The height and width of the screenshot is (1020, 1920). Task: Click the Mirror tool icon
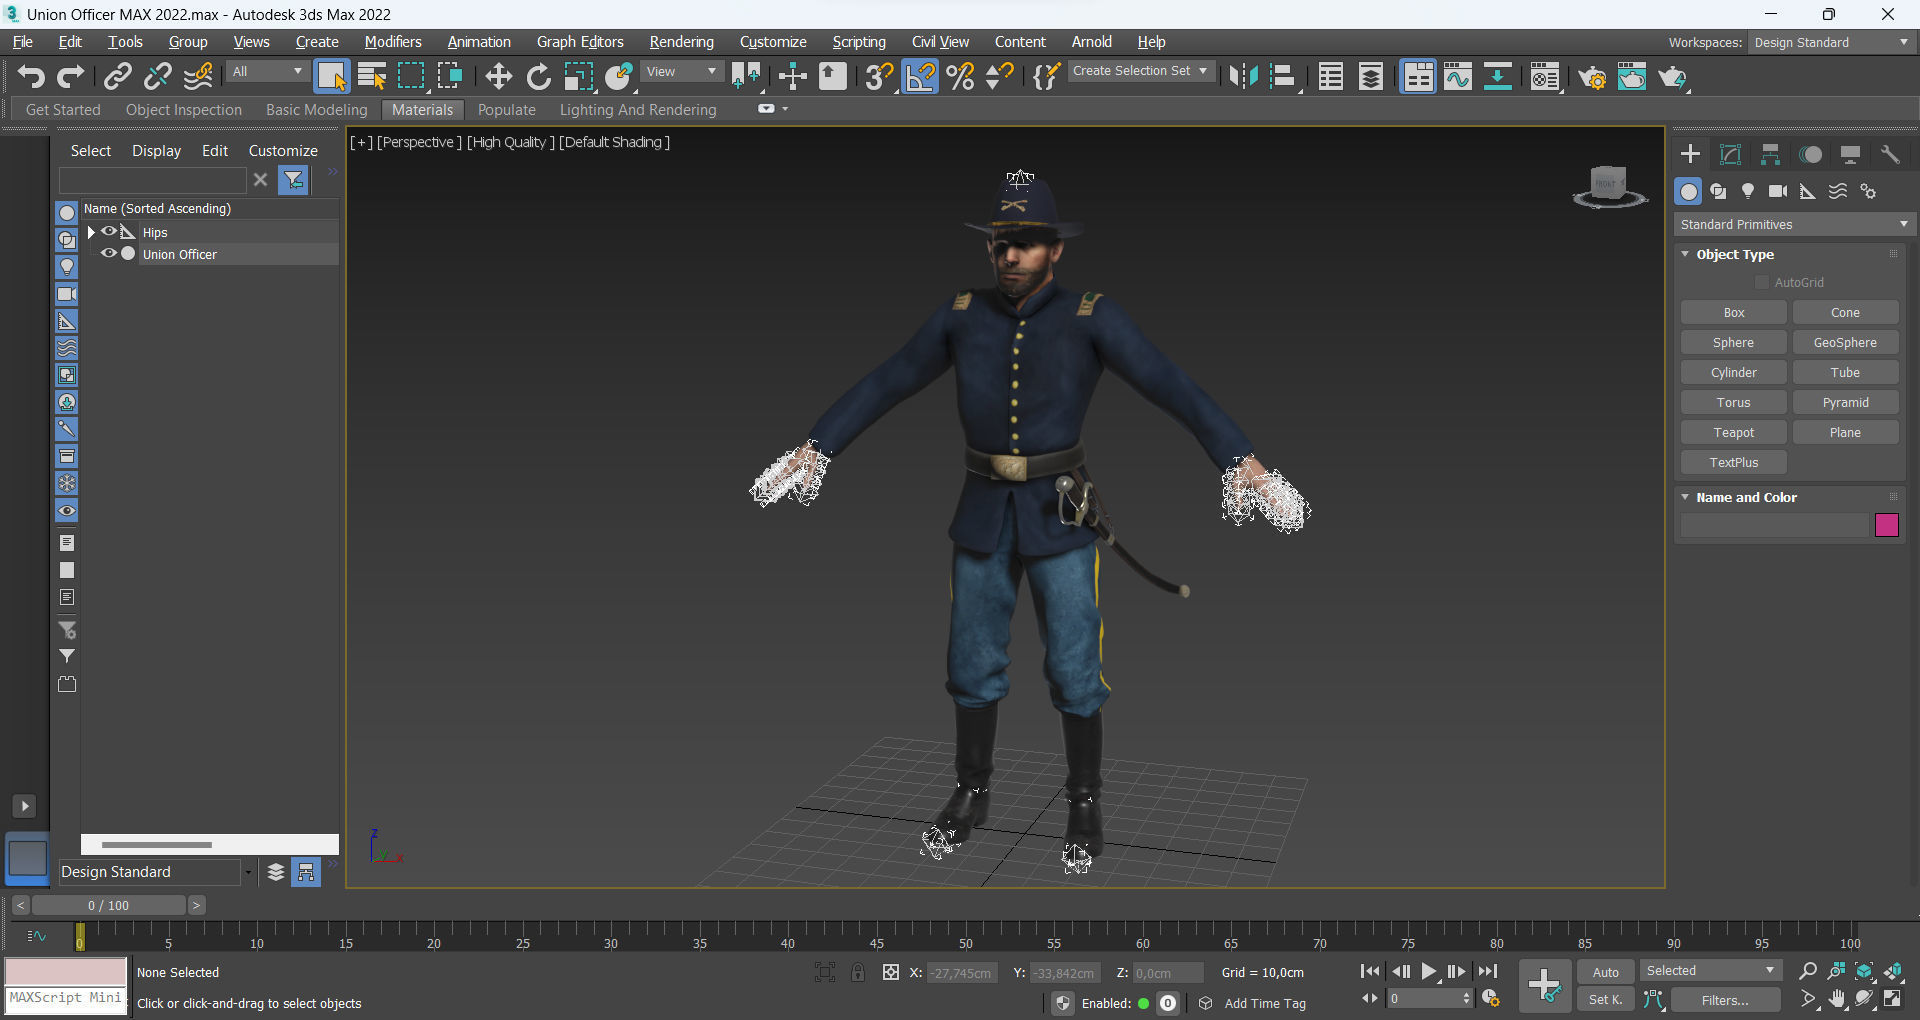click(x=1243, y=76)
